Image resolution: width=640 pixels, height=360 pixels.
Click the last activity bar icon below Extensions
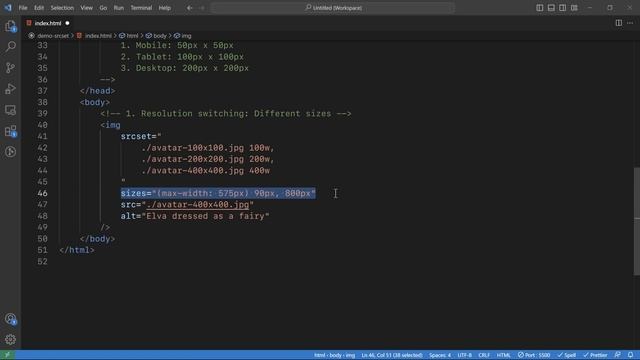pos(11,152)
